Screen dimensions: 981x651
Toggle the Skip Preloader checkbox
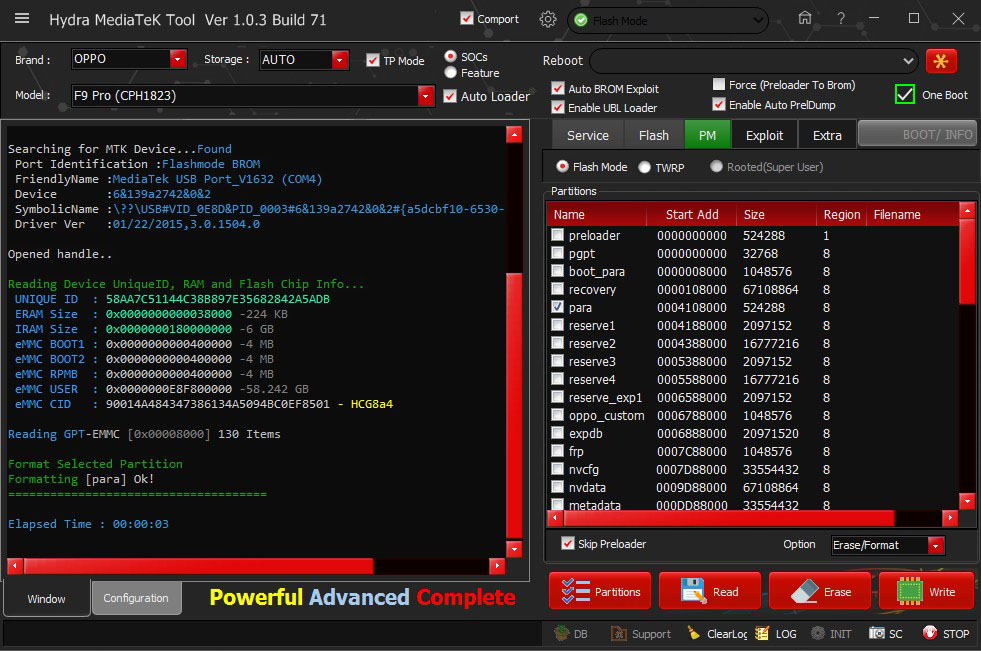[x=567, y=543]
